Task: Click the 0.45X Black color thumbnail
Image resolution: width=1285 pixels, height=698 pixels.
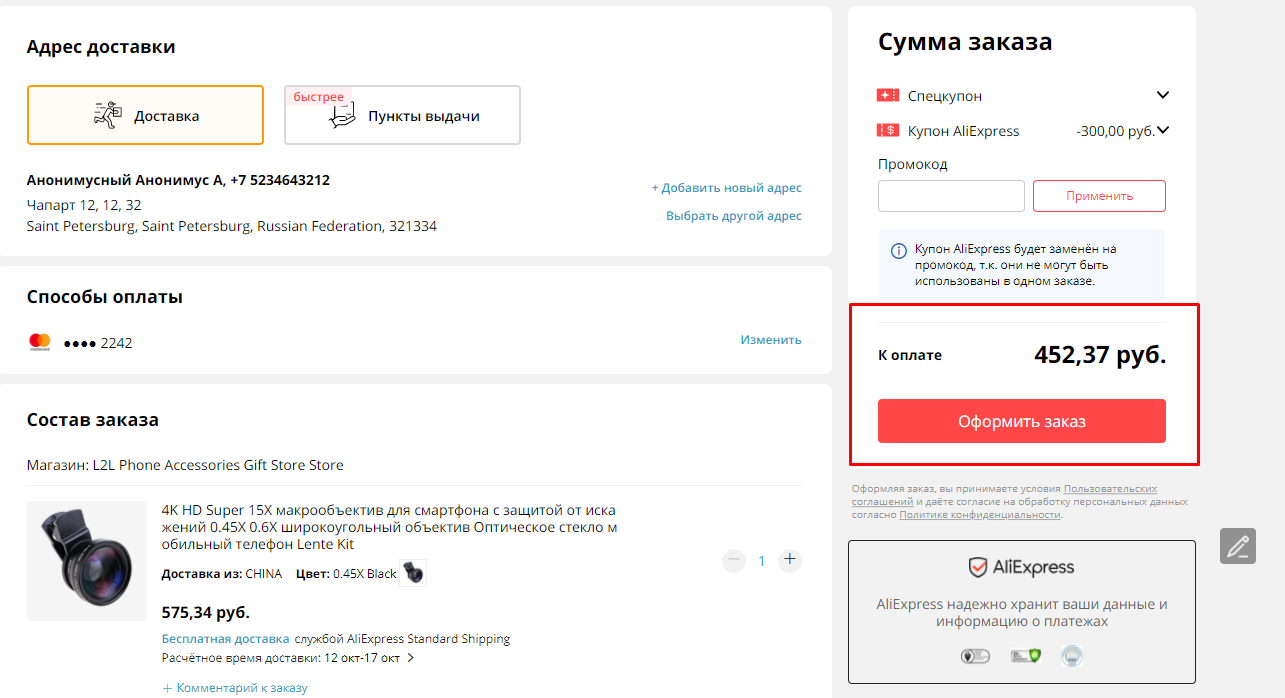Action: tap(413, 573)
